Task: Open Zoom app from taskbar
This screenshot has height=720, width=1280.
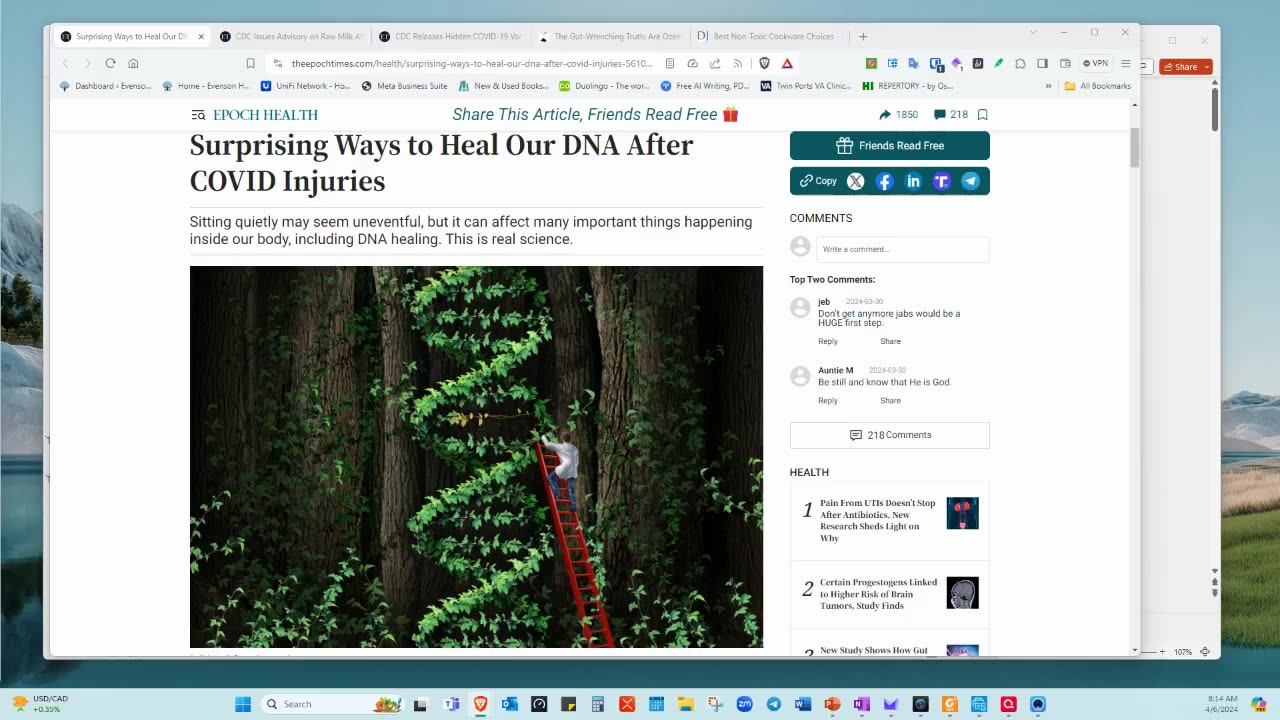Action: [744, 704]
